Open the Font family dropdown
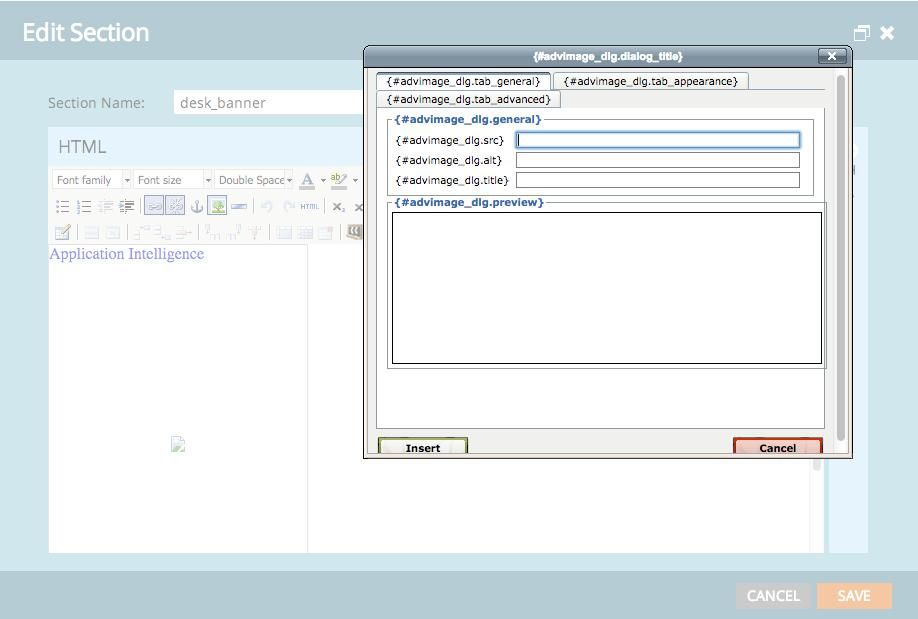 click(x=92, y=180)
